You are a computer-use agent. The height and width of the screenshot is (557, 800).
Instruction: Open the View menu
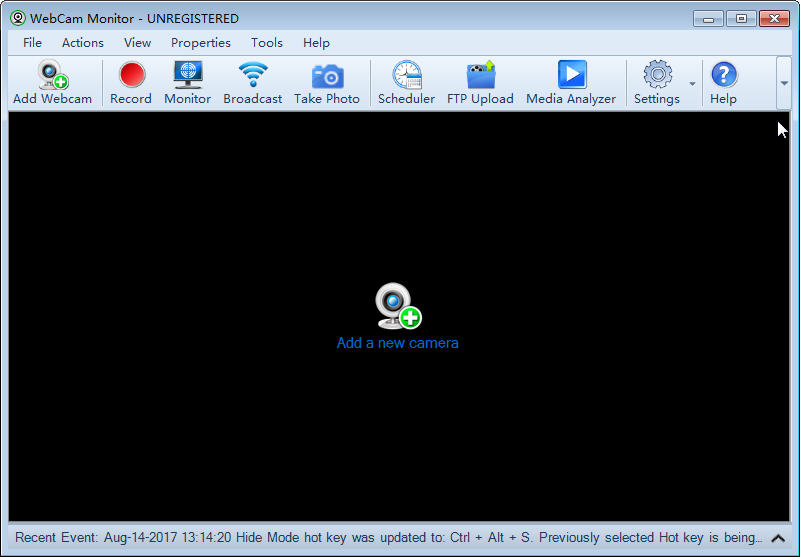(137, 43)
